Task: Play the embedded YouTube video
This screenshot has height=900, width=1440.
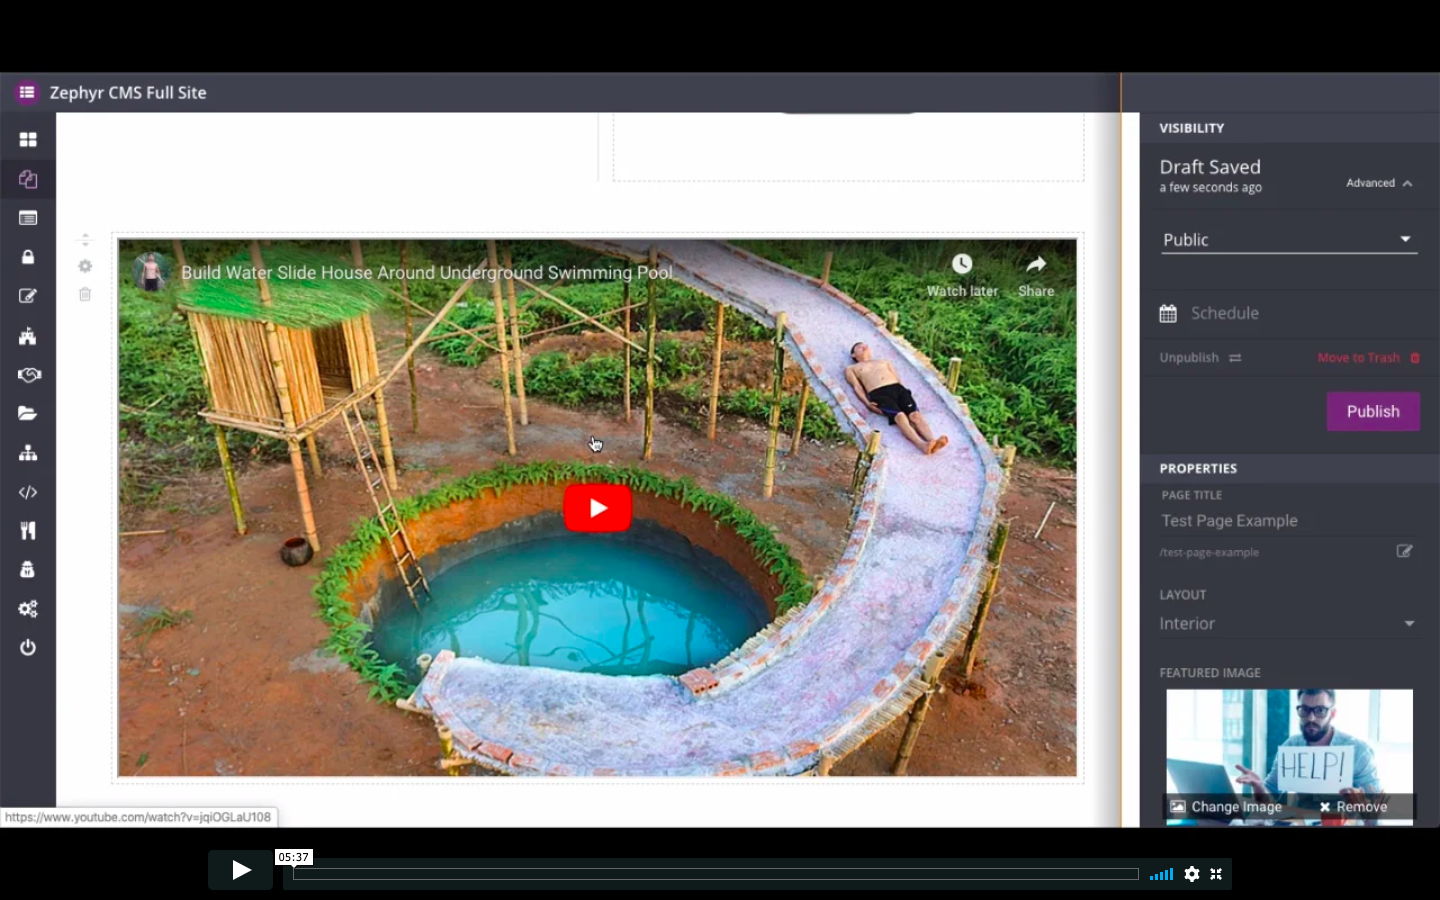Action: coord(598,508)
